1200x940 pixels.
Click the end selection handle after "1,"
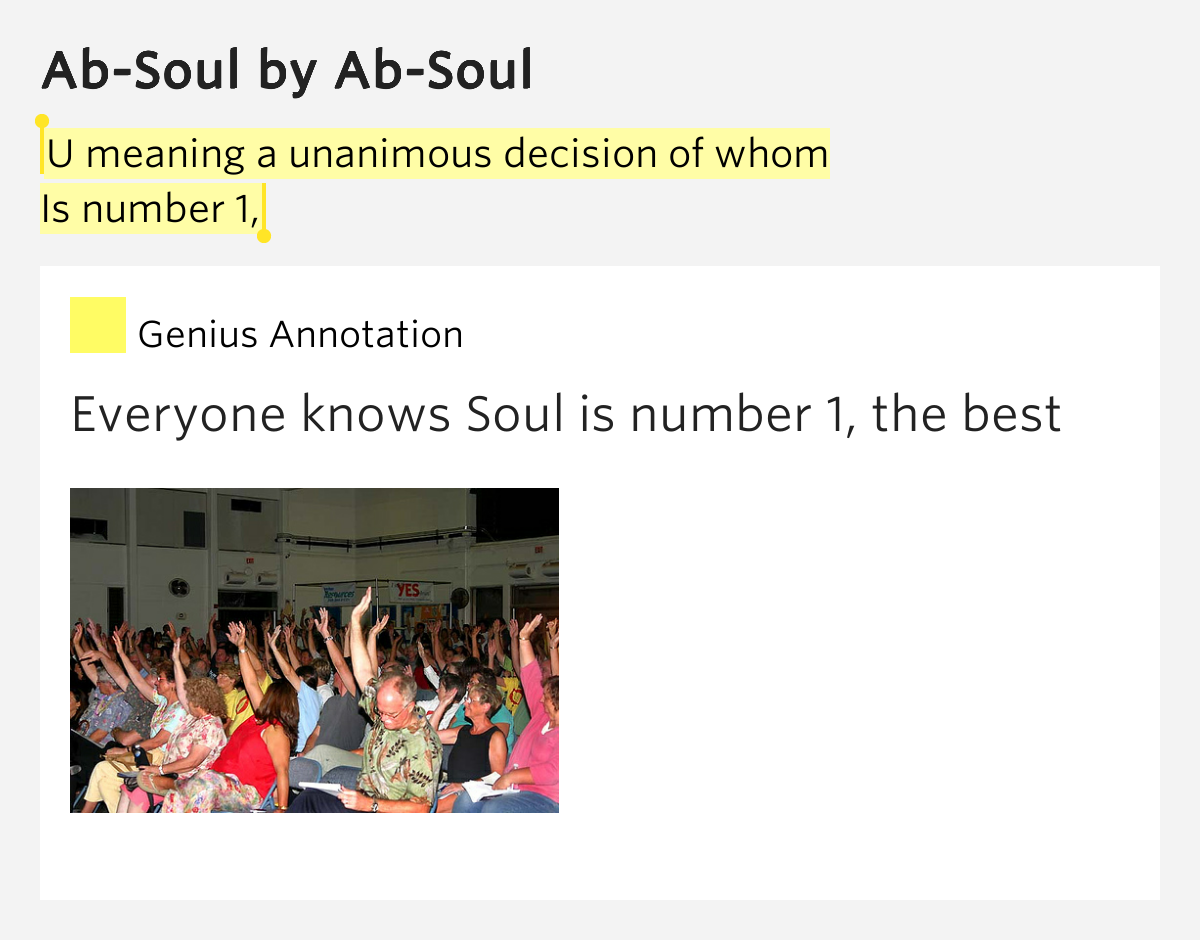(264, 236)
